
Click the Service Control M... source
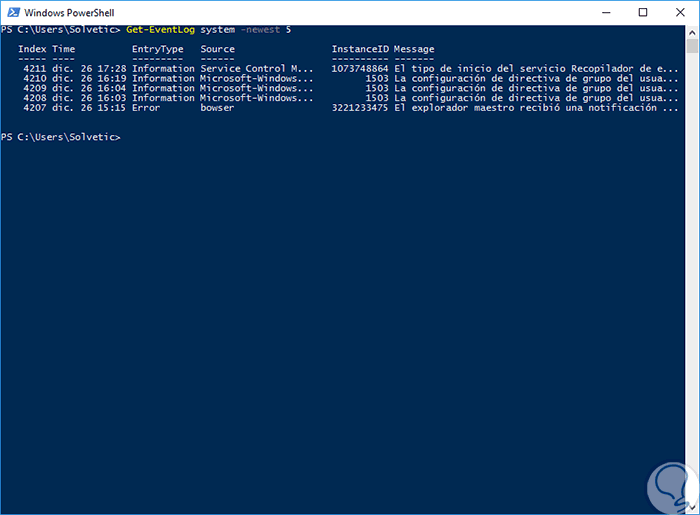pos(257,69)
